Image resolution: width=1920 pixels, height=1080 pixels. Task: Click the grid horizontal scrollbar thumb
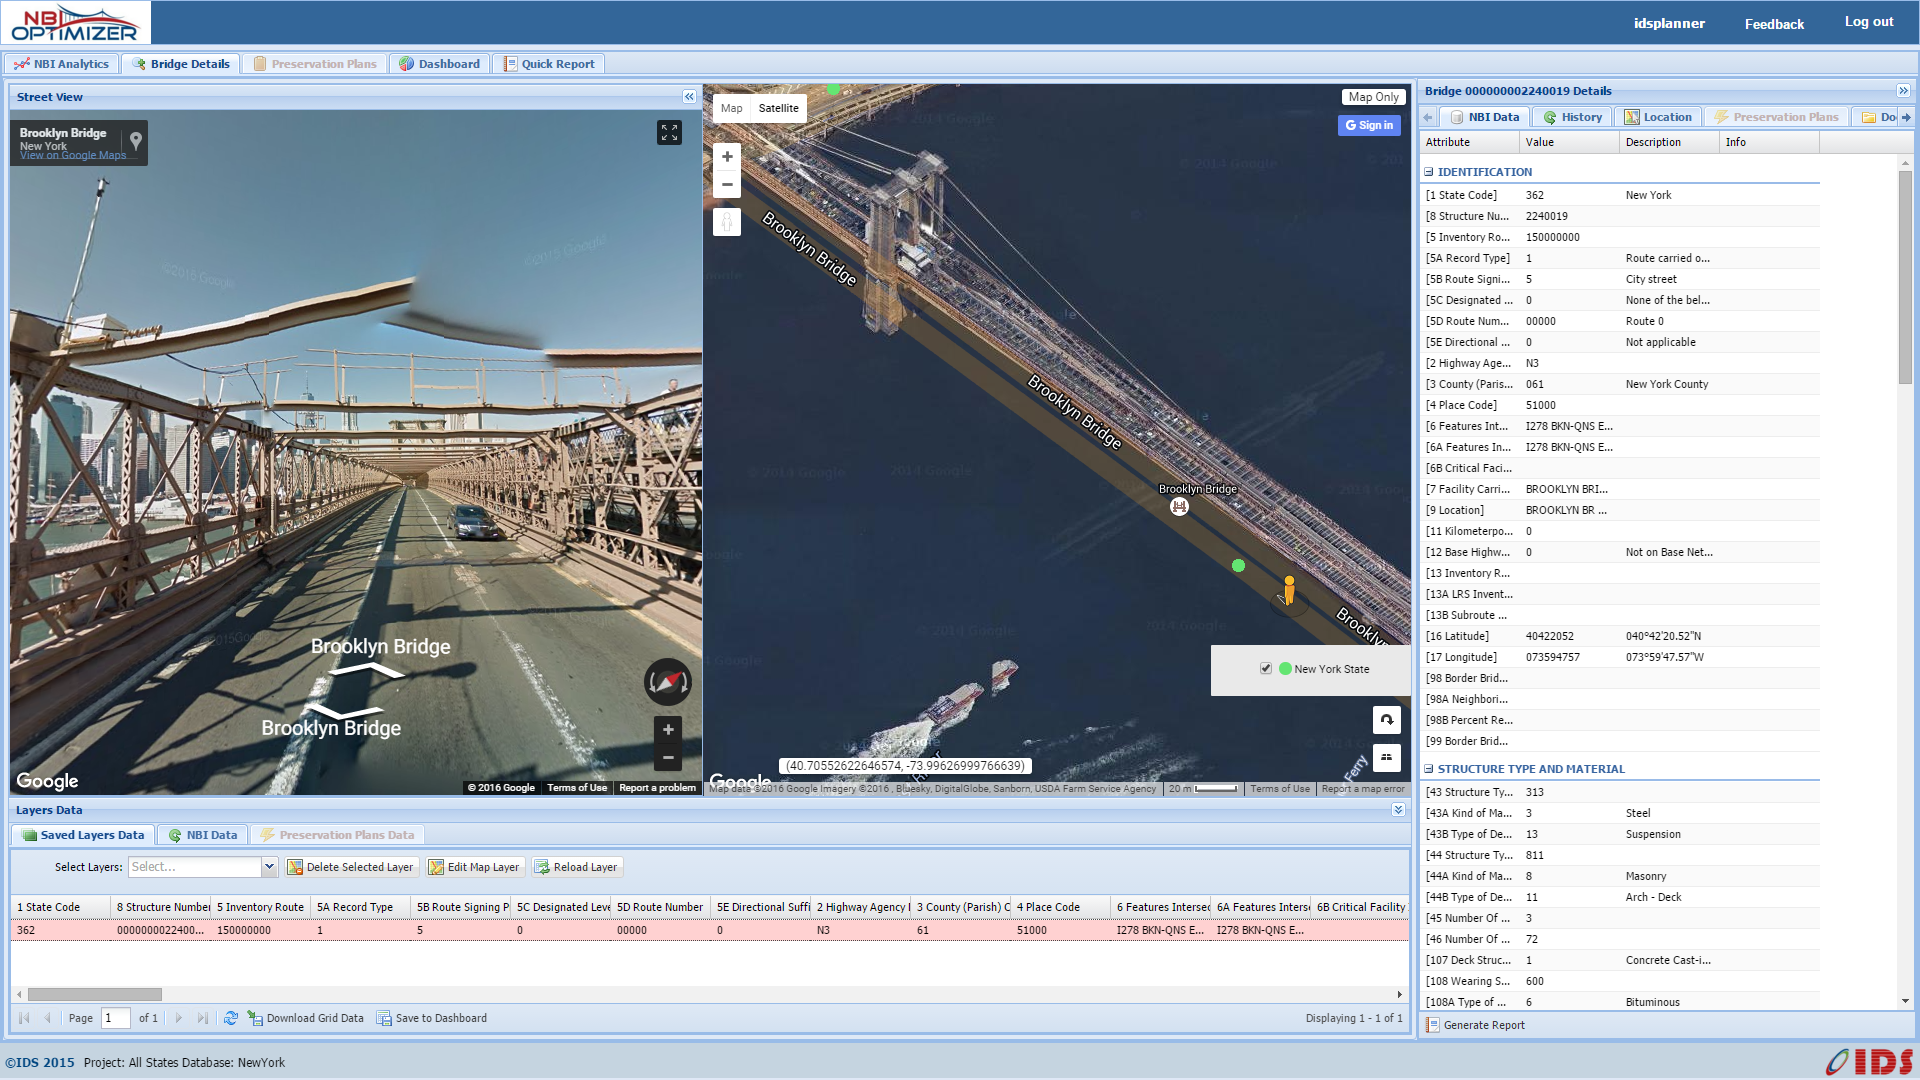(95, 994)
